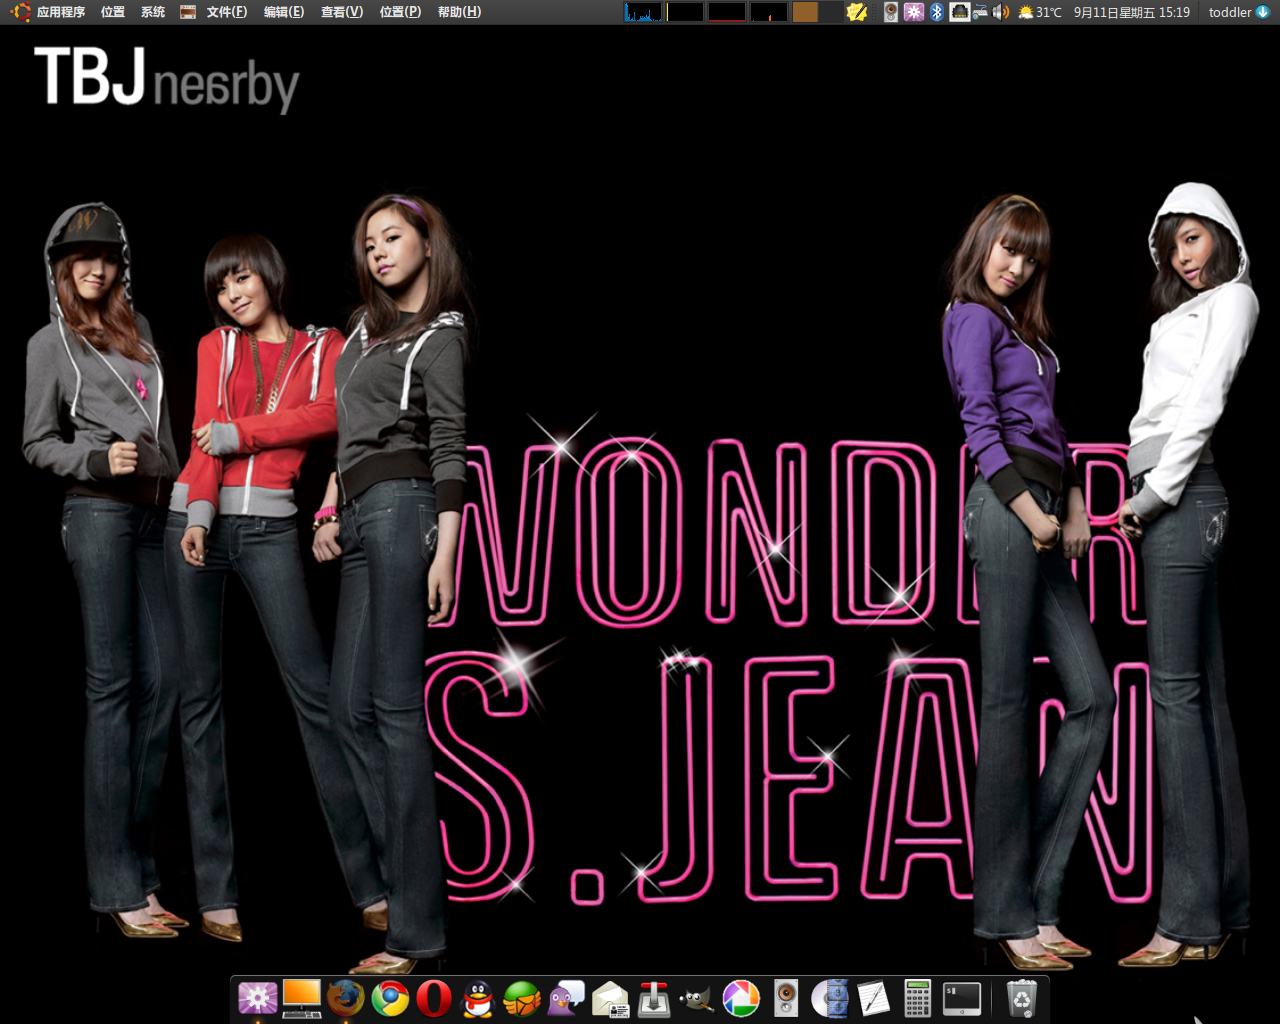Image resolution: width=1280 pixels, height=1024 pixels.
Task: Open the green globe mail app
Action: 521,998
